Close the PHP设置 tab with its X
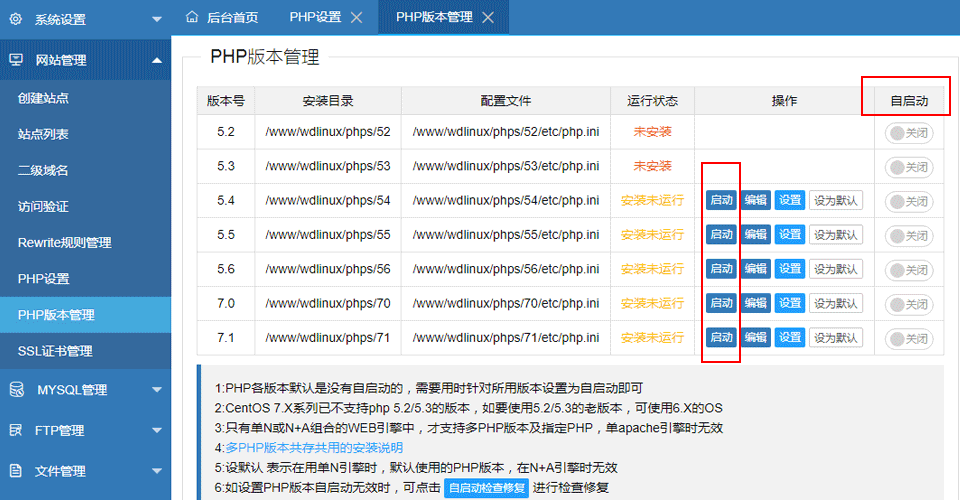 tap(359, 18)
